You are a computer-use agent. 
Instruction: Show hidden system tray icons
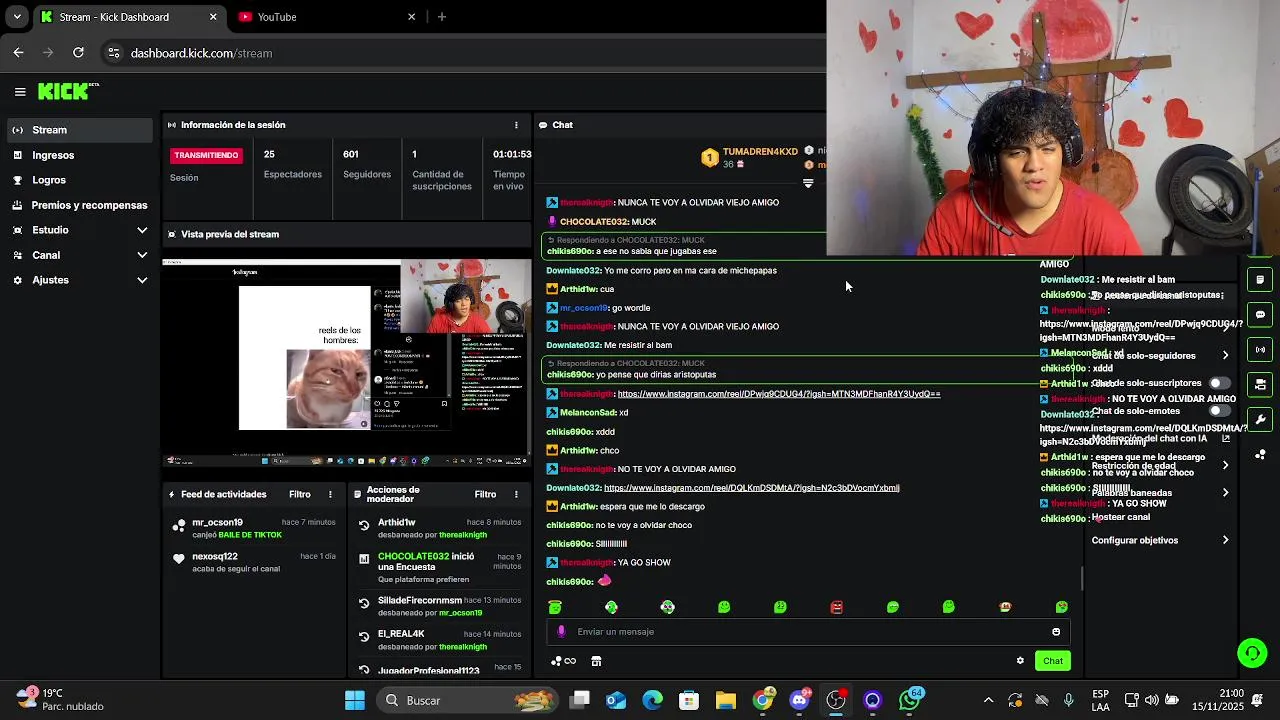(988, 700)
